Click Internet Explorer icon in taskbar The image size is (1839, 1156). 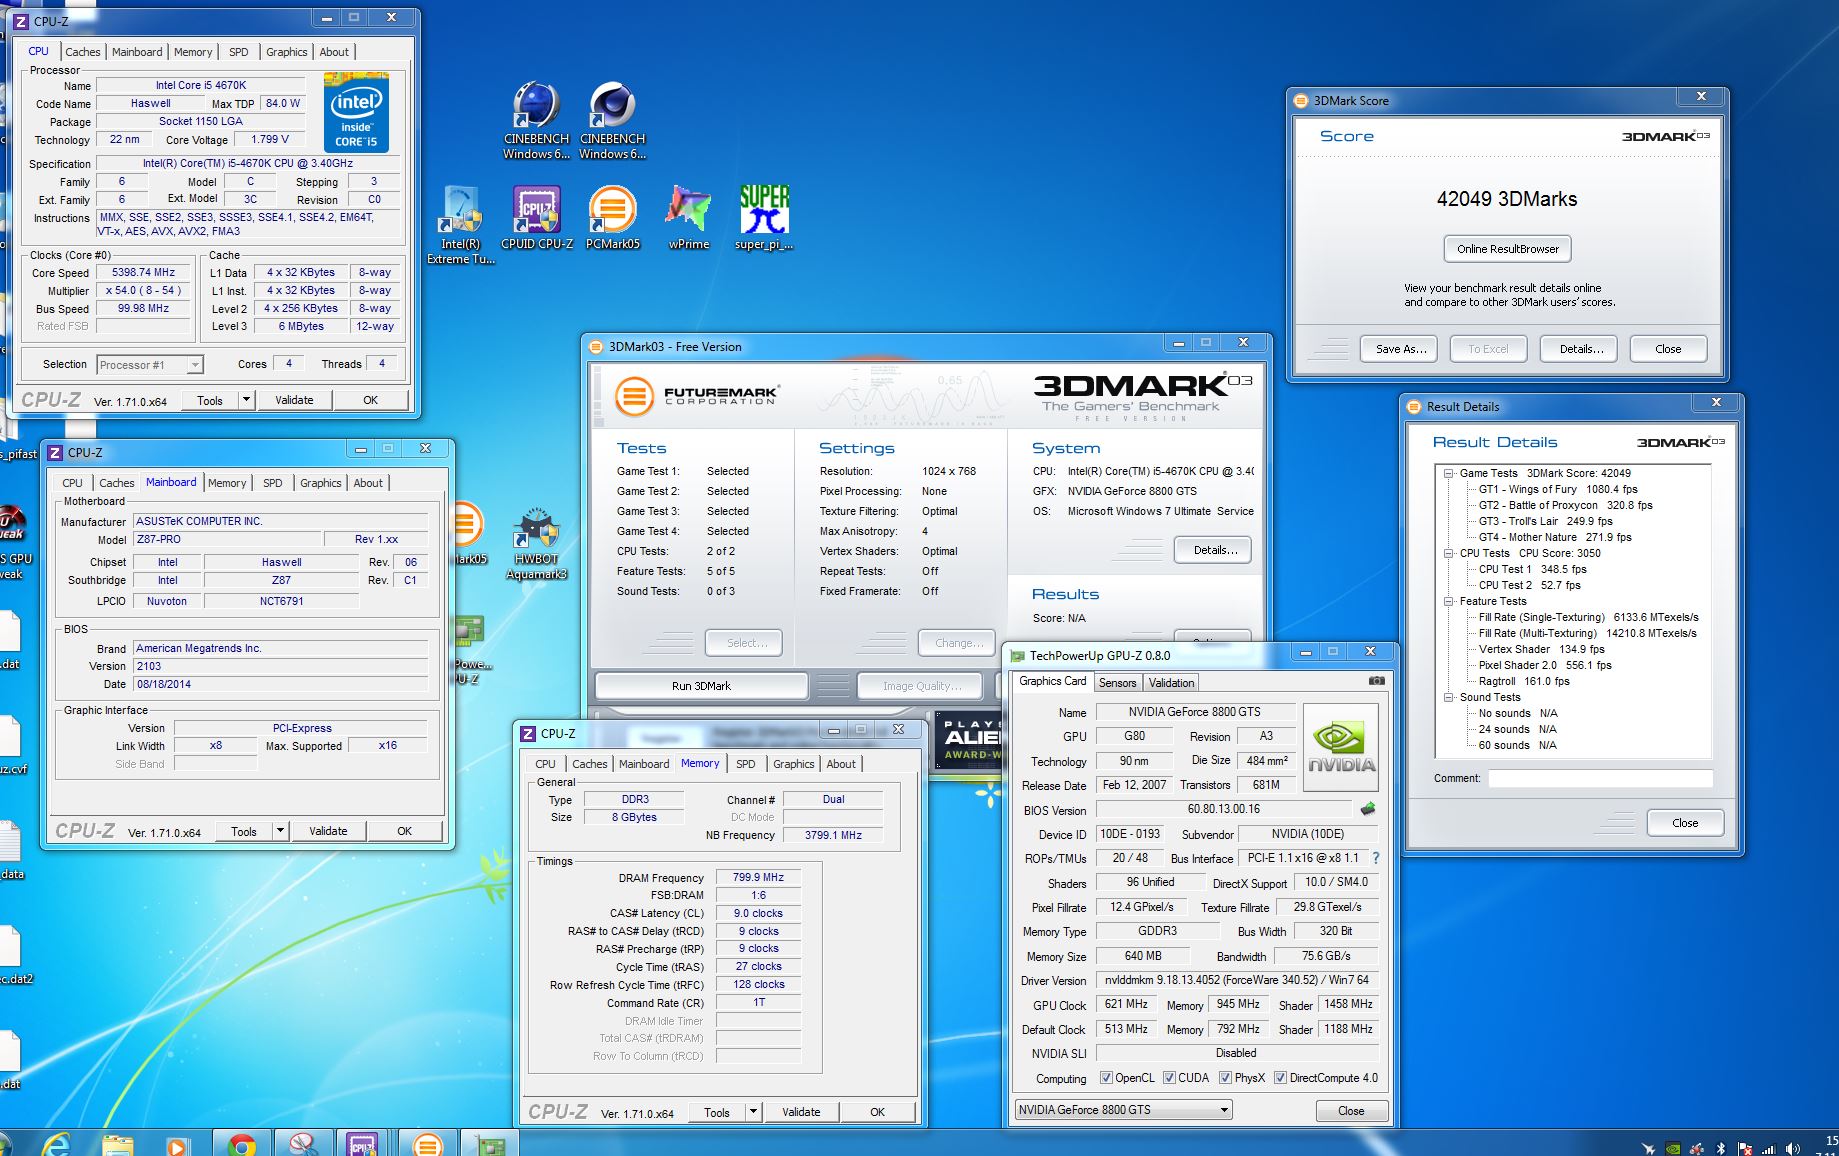click(56, 1143)
